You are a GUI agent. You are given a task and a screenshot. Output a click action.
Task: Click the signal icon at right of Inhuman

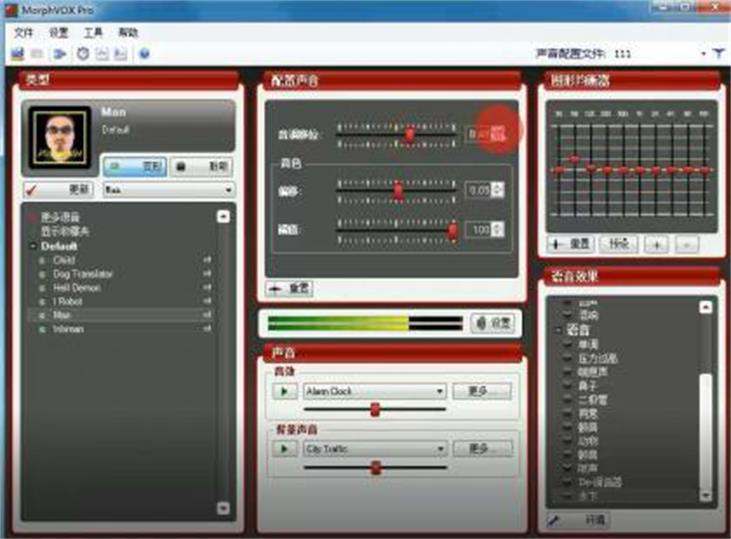tap(207, 329)
